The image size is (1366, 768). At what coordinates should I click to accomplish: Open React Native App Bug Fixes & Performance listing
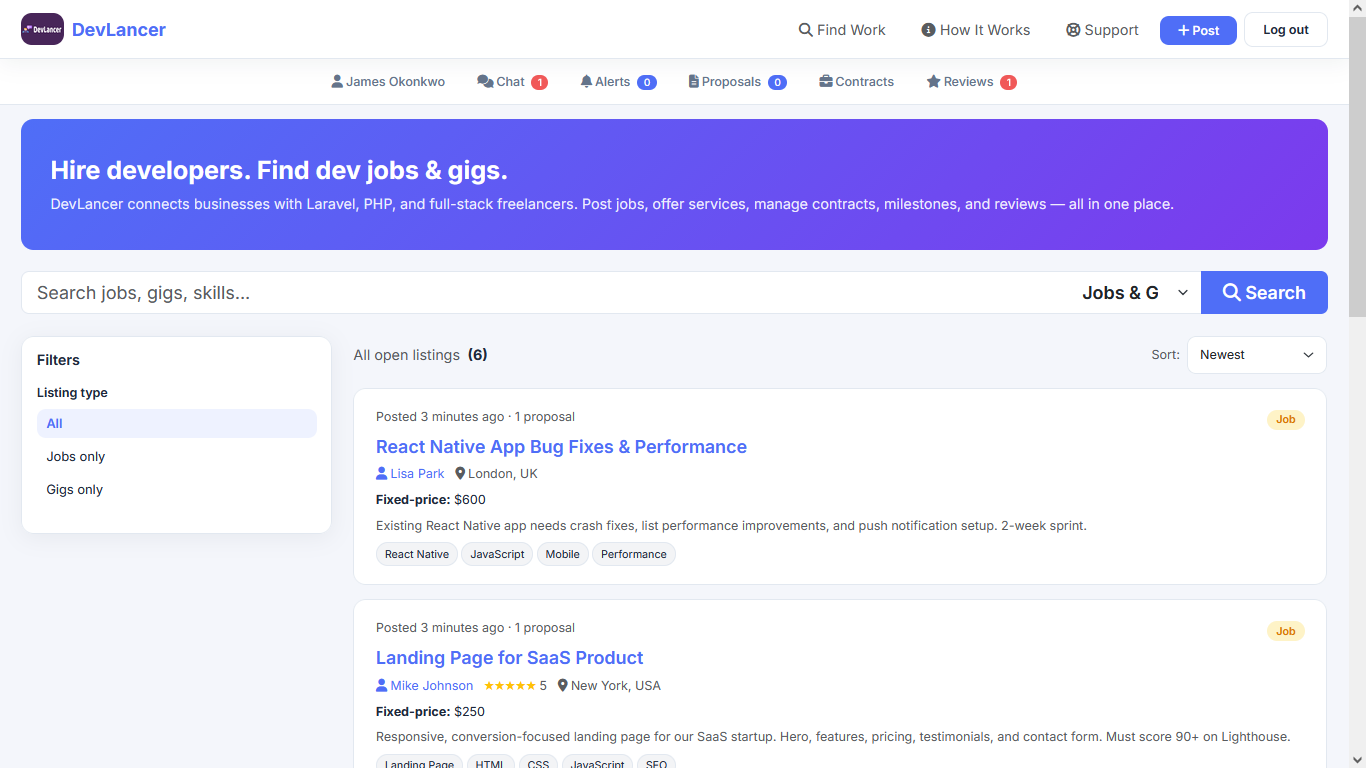561,447
